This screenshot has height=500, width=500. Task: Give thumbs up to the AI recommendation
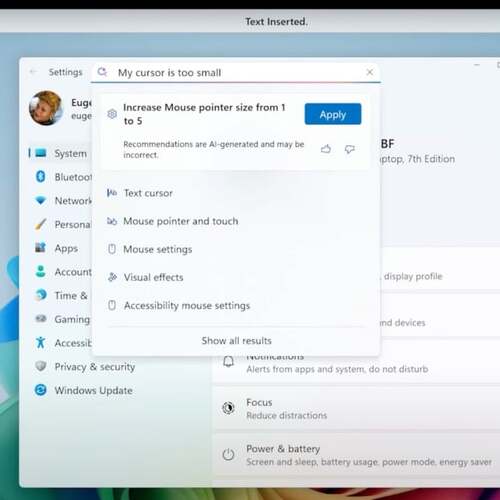click(x=326, y=149)
